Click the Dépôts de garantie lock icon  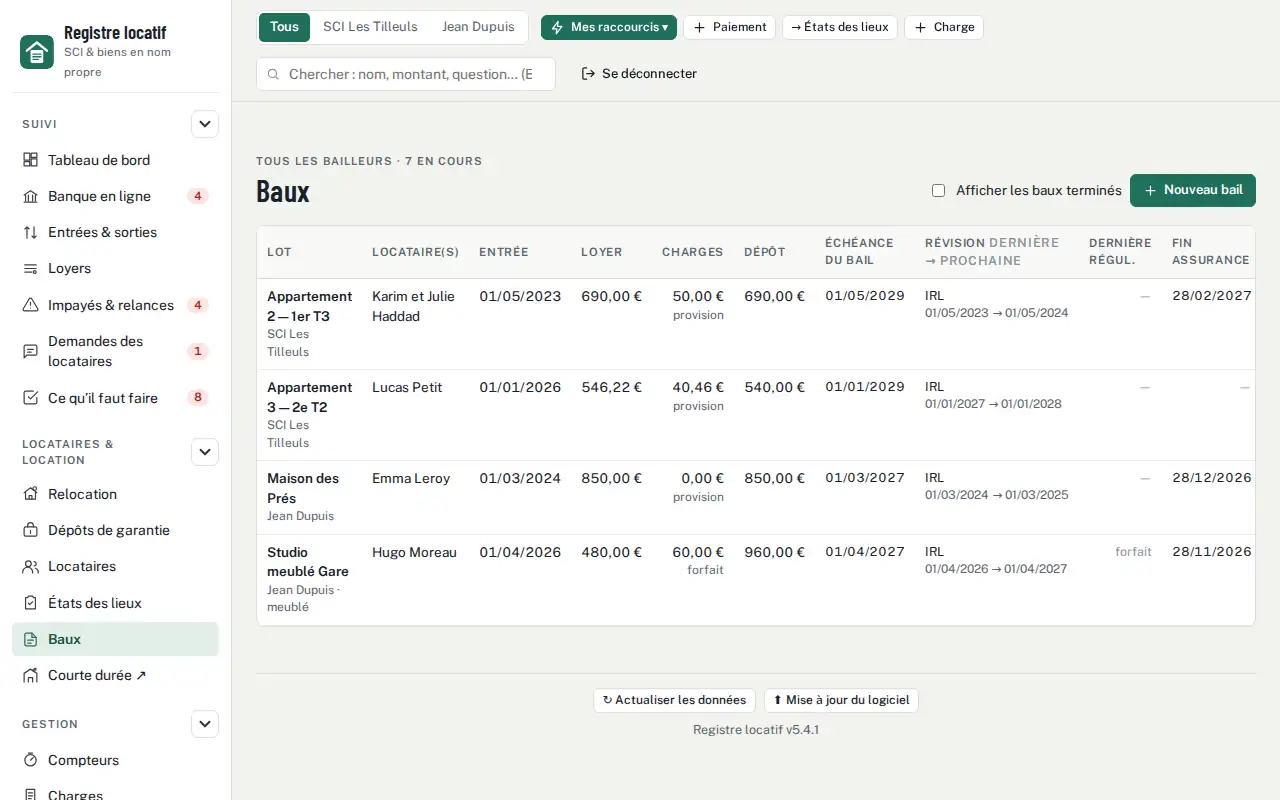(30, 530)
